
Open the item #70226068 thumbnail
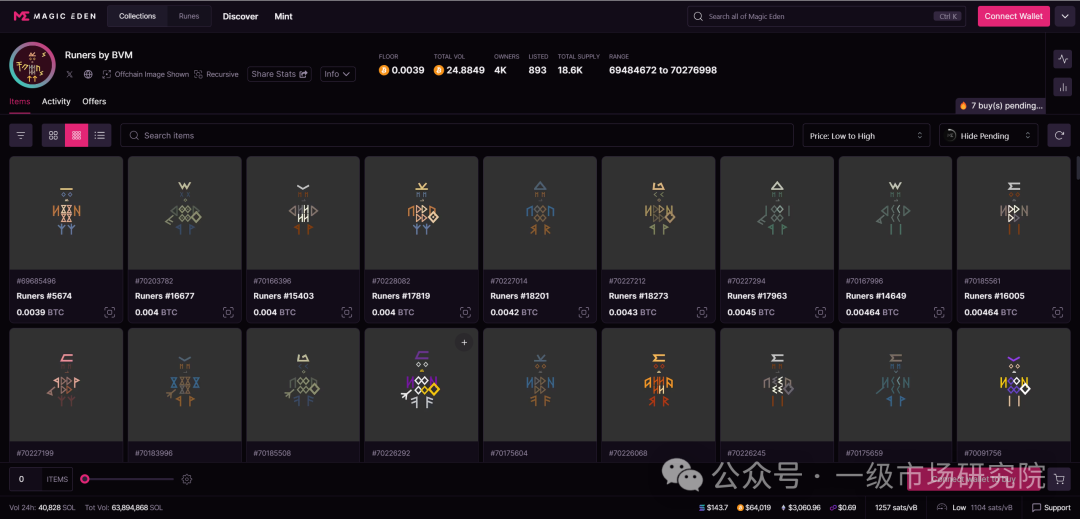pos(658,385)
